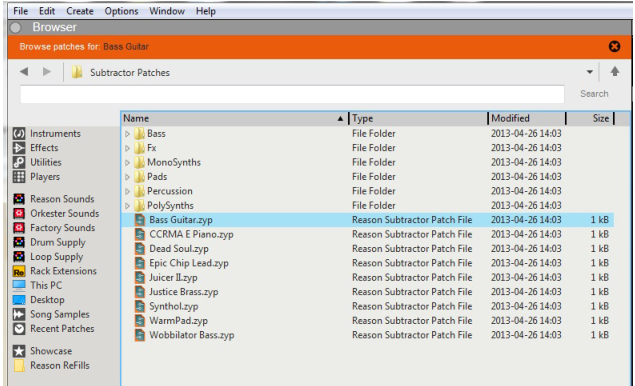Image resolution: width=635 pixels, height=386 pixels.
Task: Select the Effects sidebar icon
Action: coord(19,148)
